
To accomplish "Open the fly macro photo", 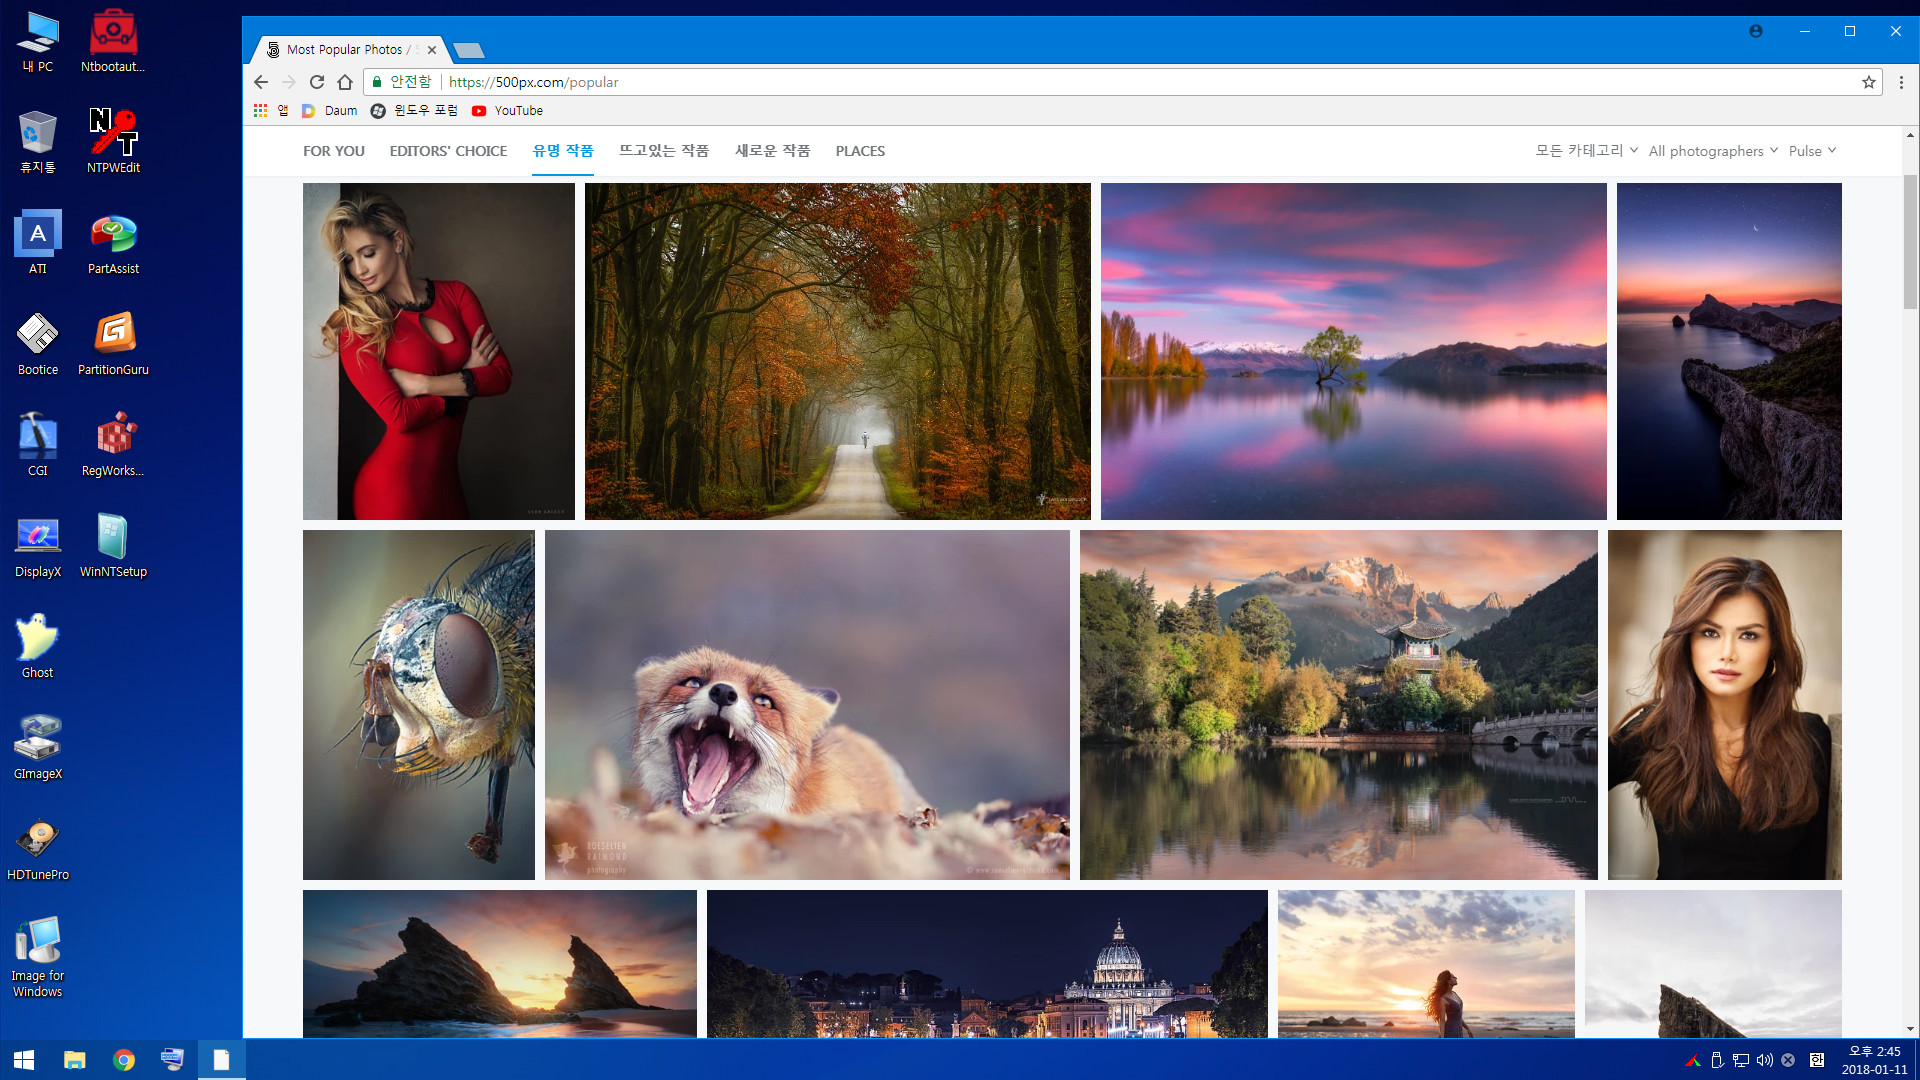I will coord(419,705).
